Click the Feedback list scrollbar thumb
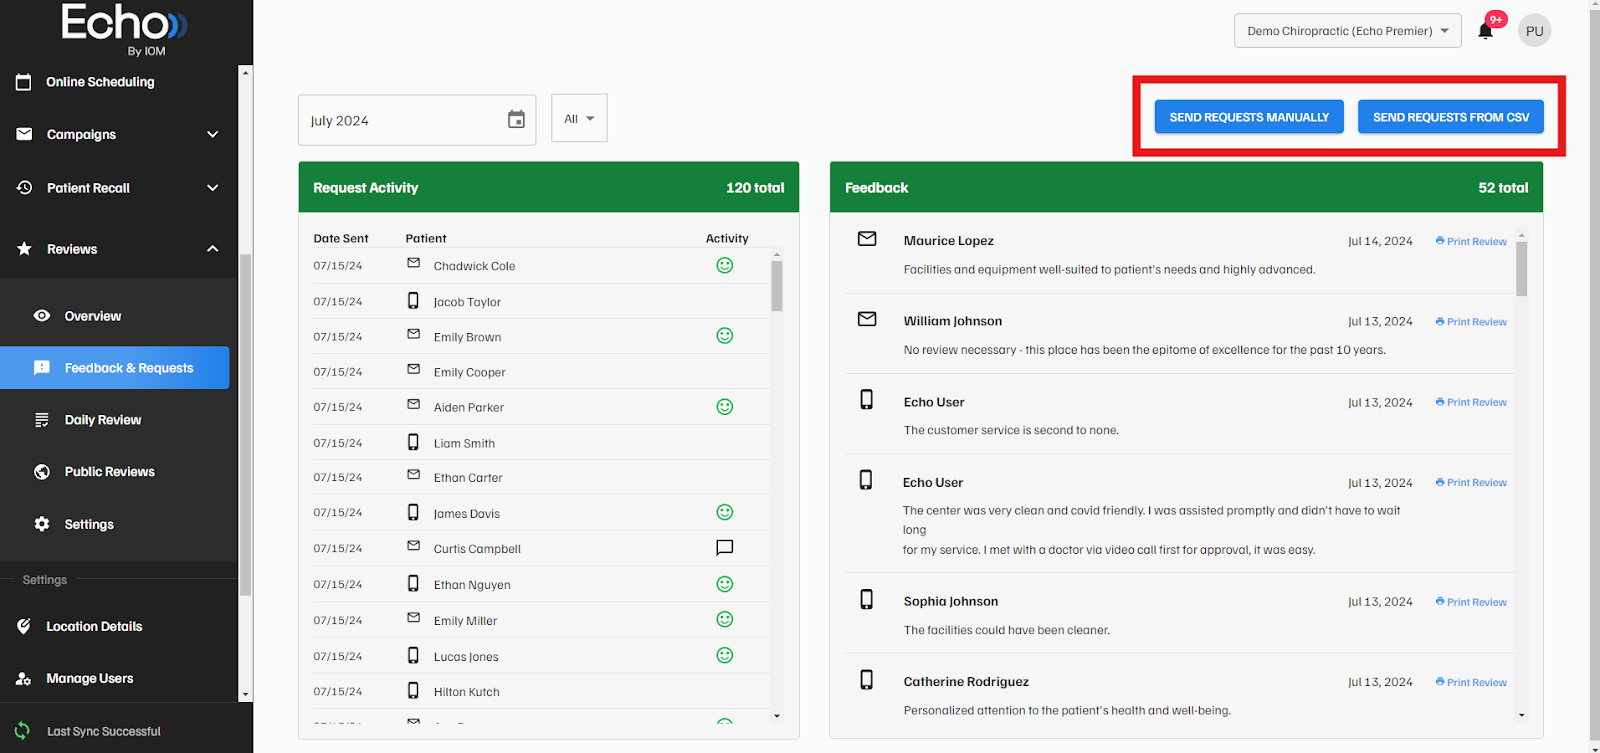 1522,268
